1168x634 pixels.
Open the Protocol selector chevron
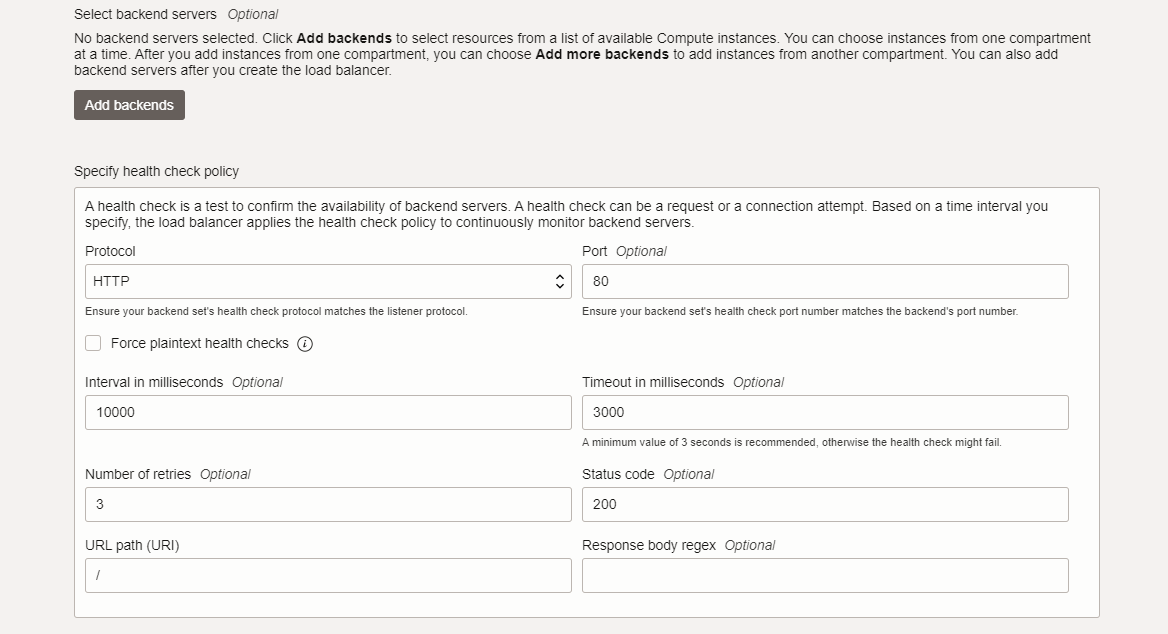559,281
